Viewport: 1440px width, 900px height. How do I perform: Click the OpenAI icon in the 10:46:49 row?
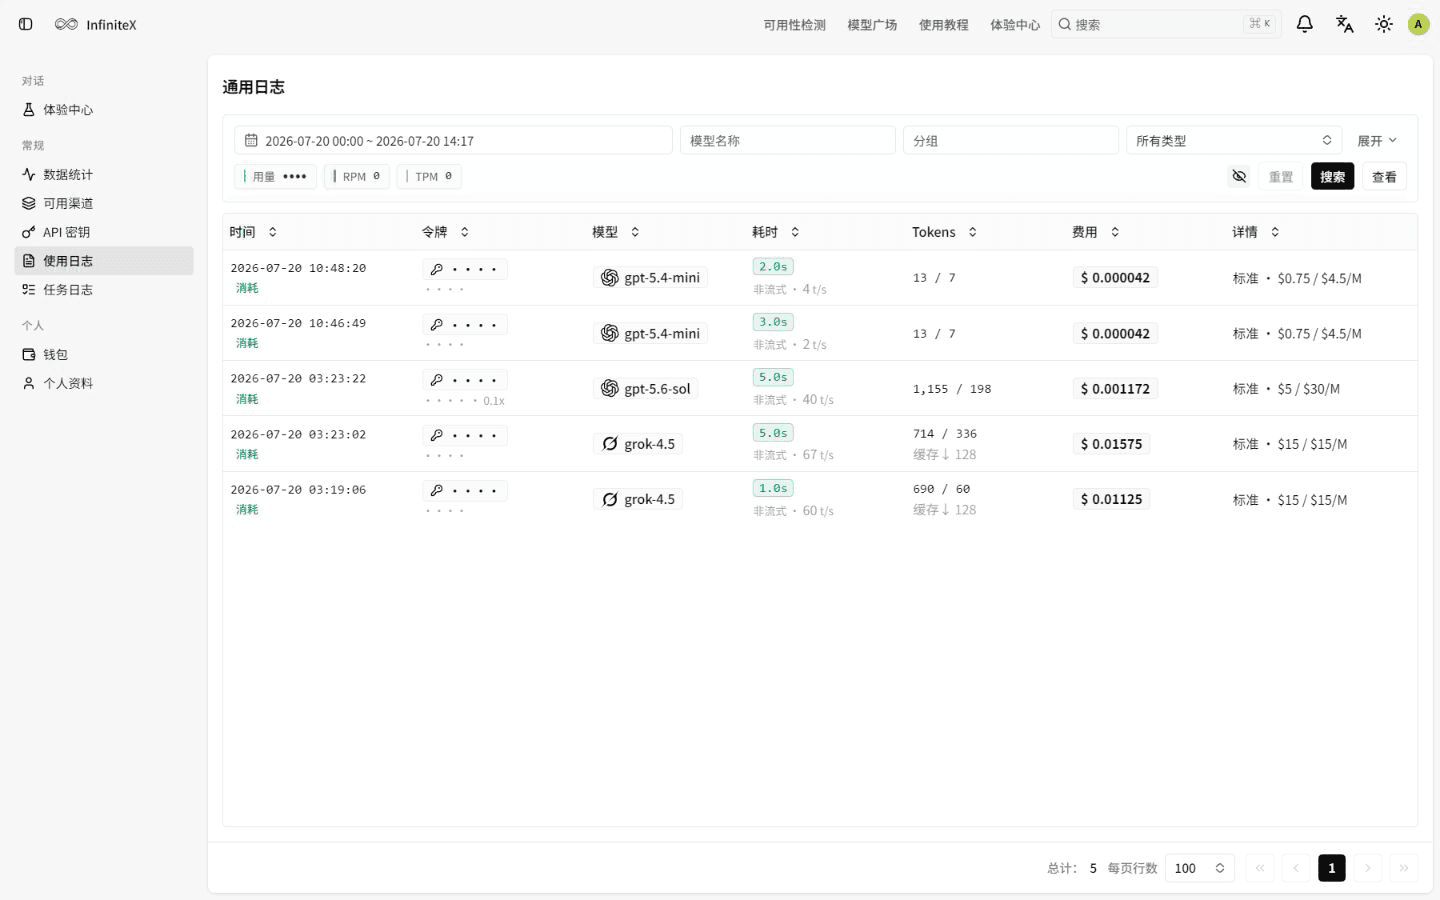tap(609, 333)
